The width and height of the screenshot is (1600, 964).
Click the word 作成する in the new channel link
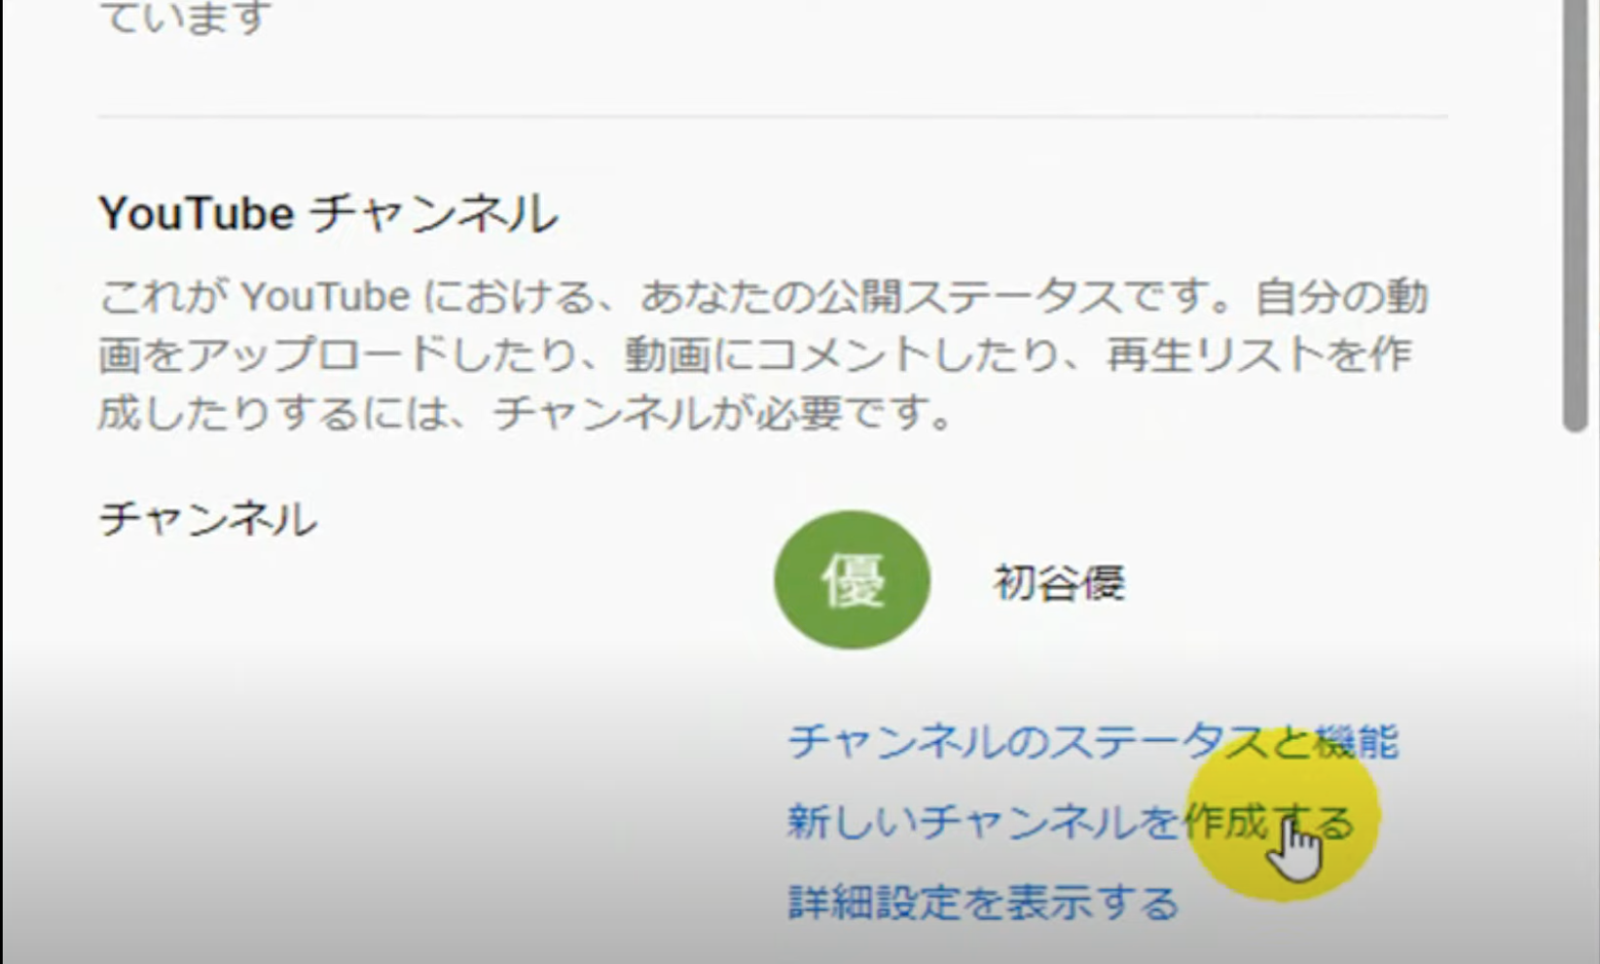coord(1268,822)
